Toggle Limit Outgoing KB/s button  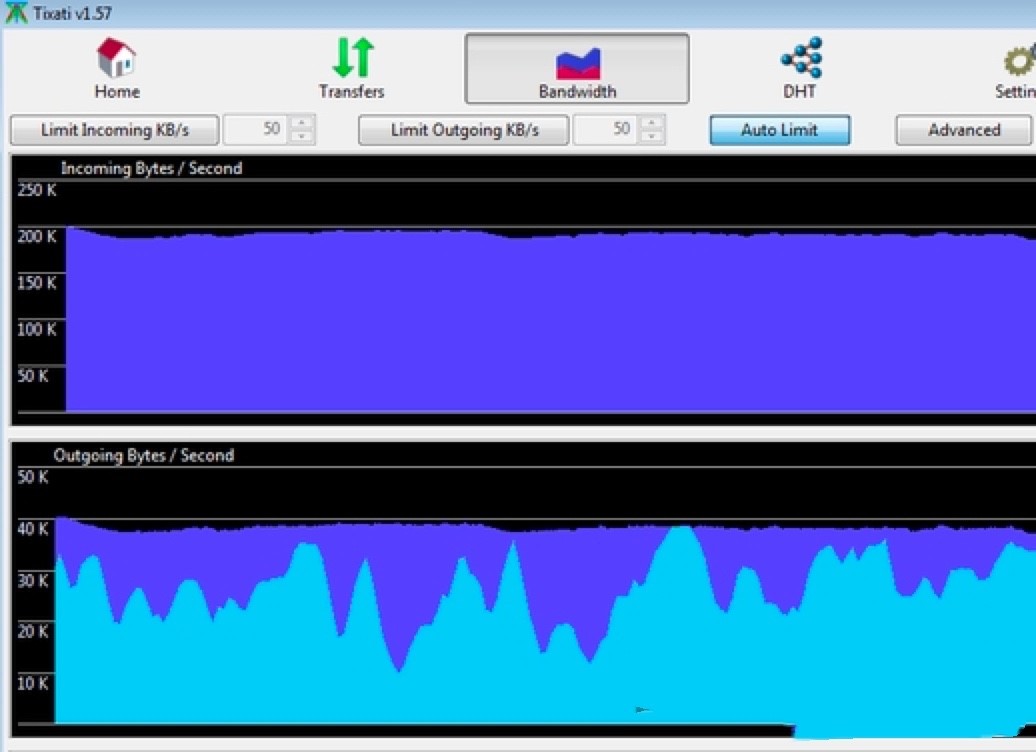click(x=464, y=130)
